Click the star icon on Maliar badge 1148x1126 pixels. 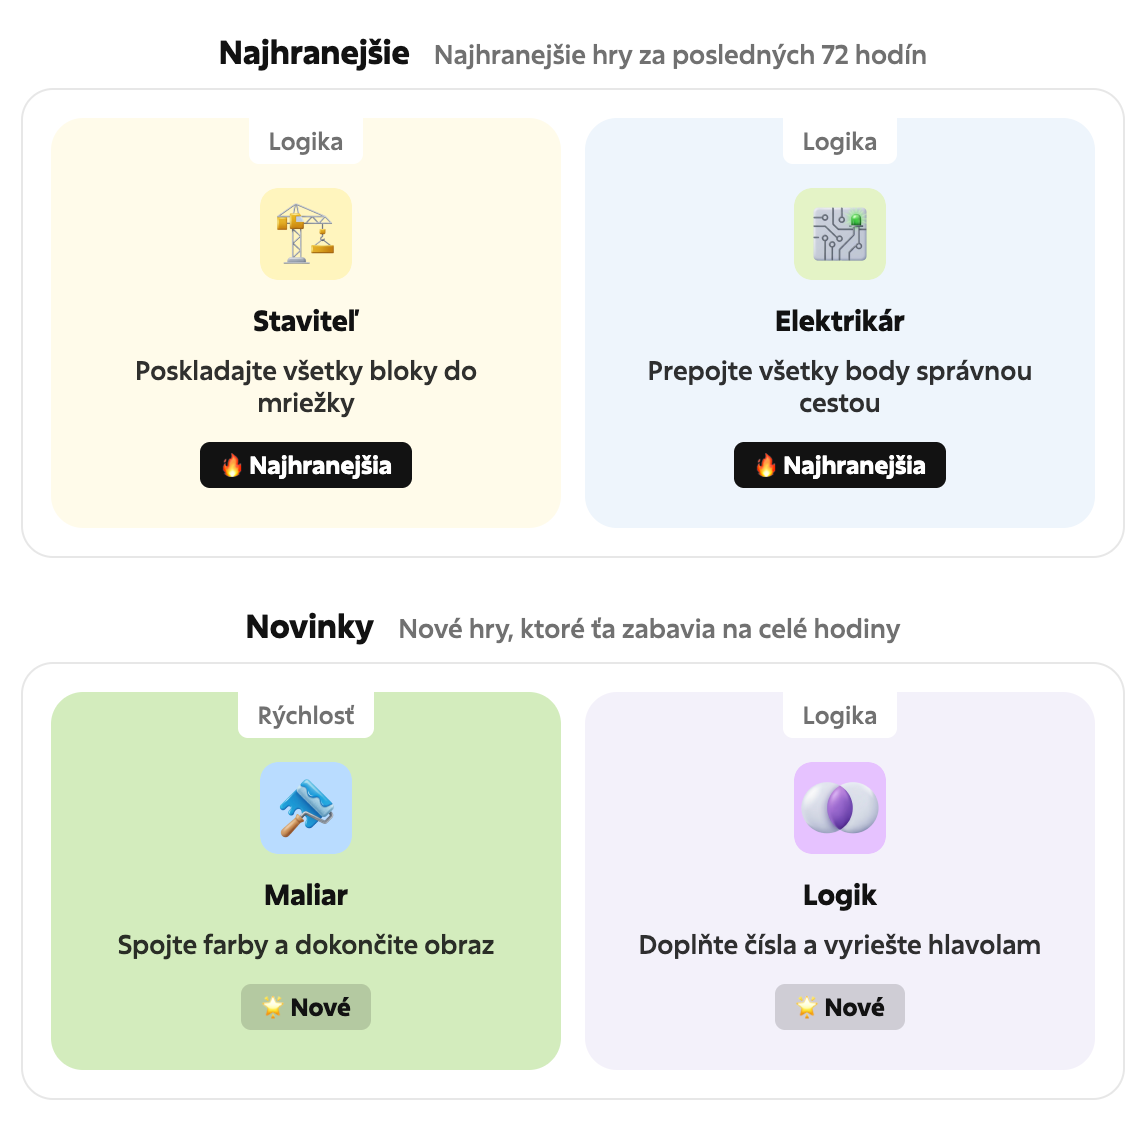[273, 1007]
